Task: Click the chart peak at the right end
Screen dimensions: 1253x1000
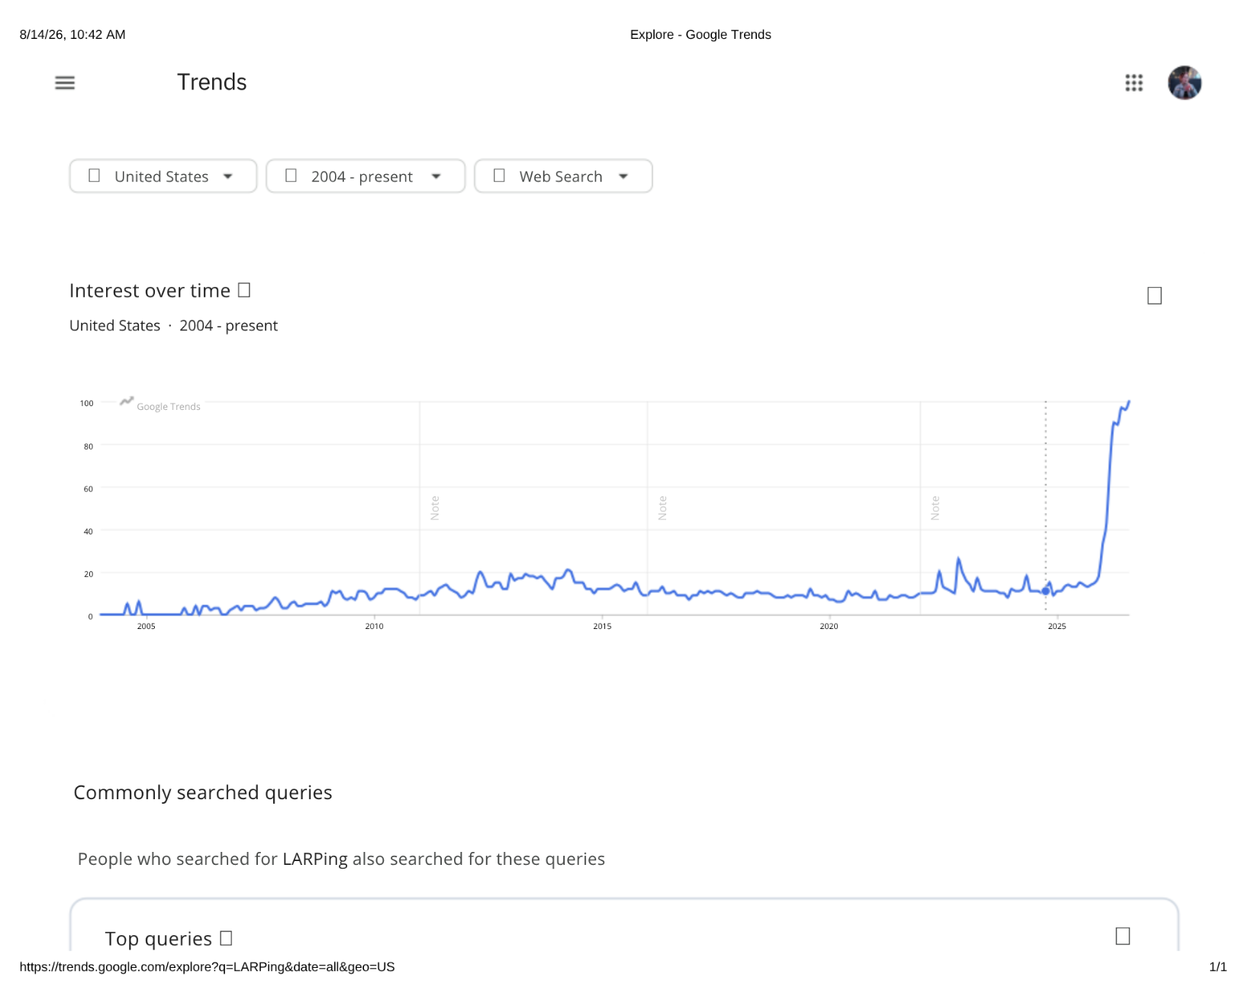Action: coord(1129,402)
